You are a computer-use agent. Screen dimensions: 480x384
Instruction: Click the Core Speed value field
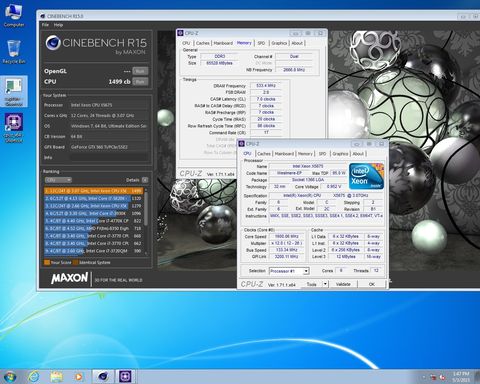point(287,236)
